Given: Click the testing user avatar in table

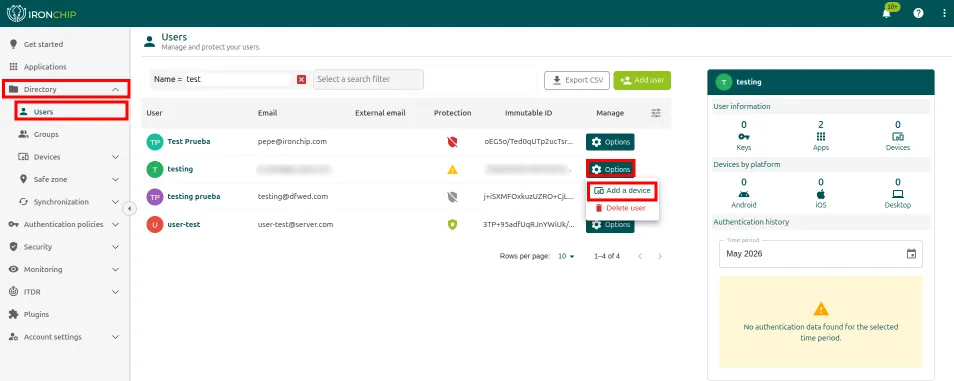Looking at the screenshot, I should [155, 169].
